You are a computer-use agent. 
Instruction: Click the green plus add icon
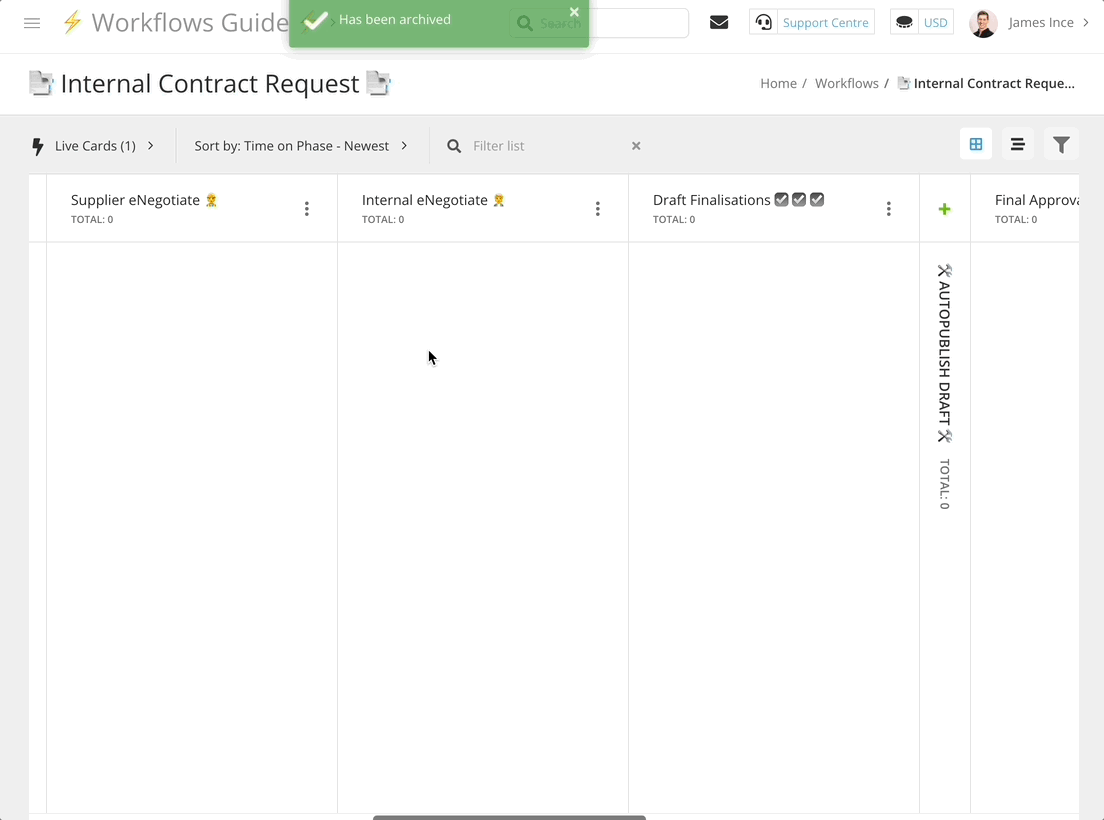(x=945, y=209)
